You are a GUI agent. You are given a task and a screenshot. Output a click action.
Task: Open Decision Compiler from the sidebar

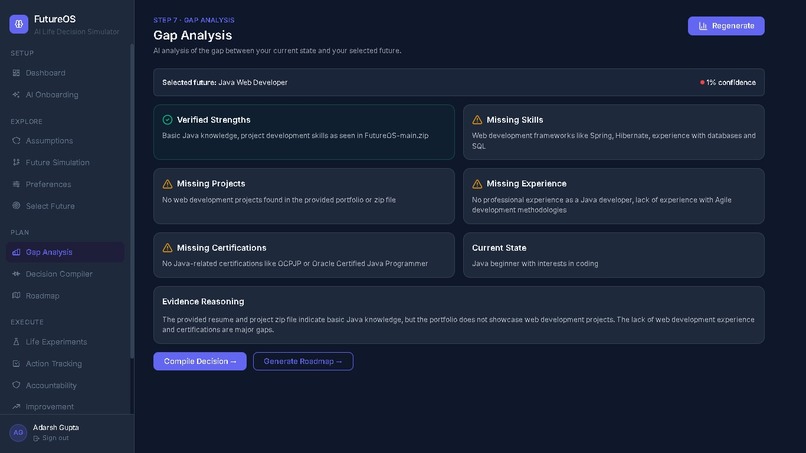65,274
